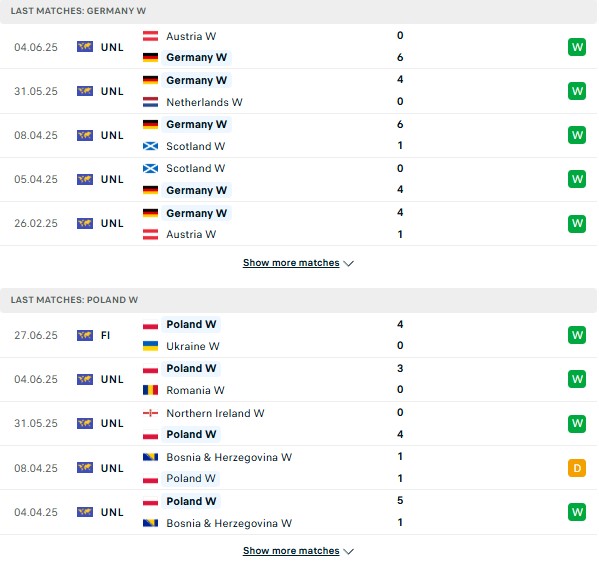Open the Netherlands W team link
599x569 pixels.
tap(204, 102)
